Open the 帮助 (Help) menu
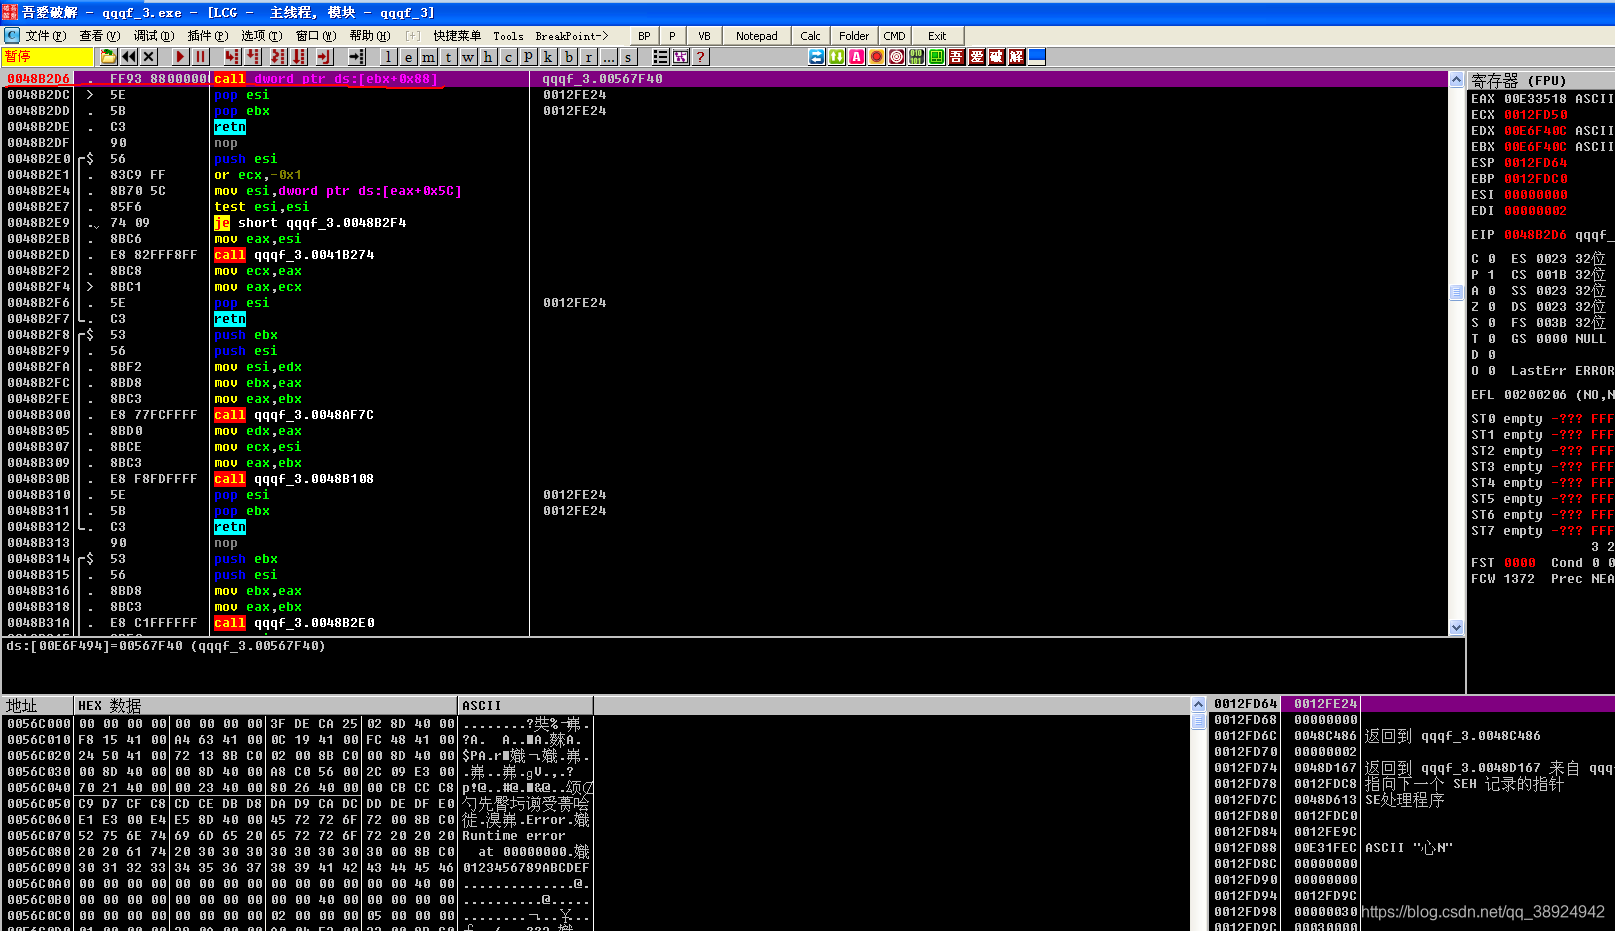The image size is (1615, 931). 370,36
